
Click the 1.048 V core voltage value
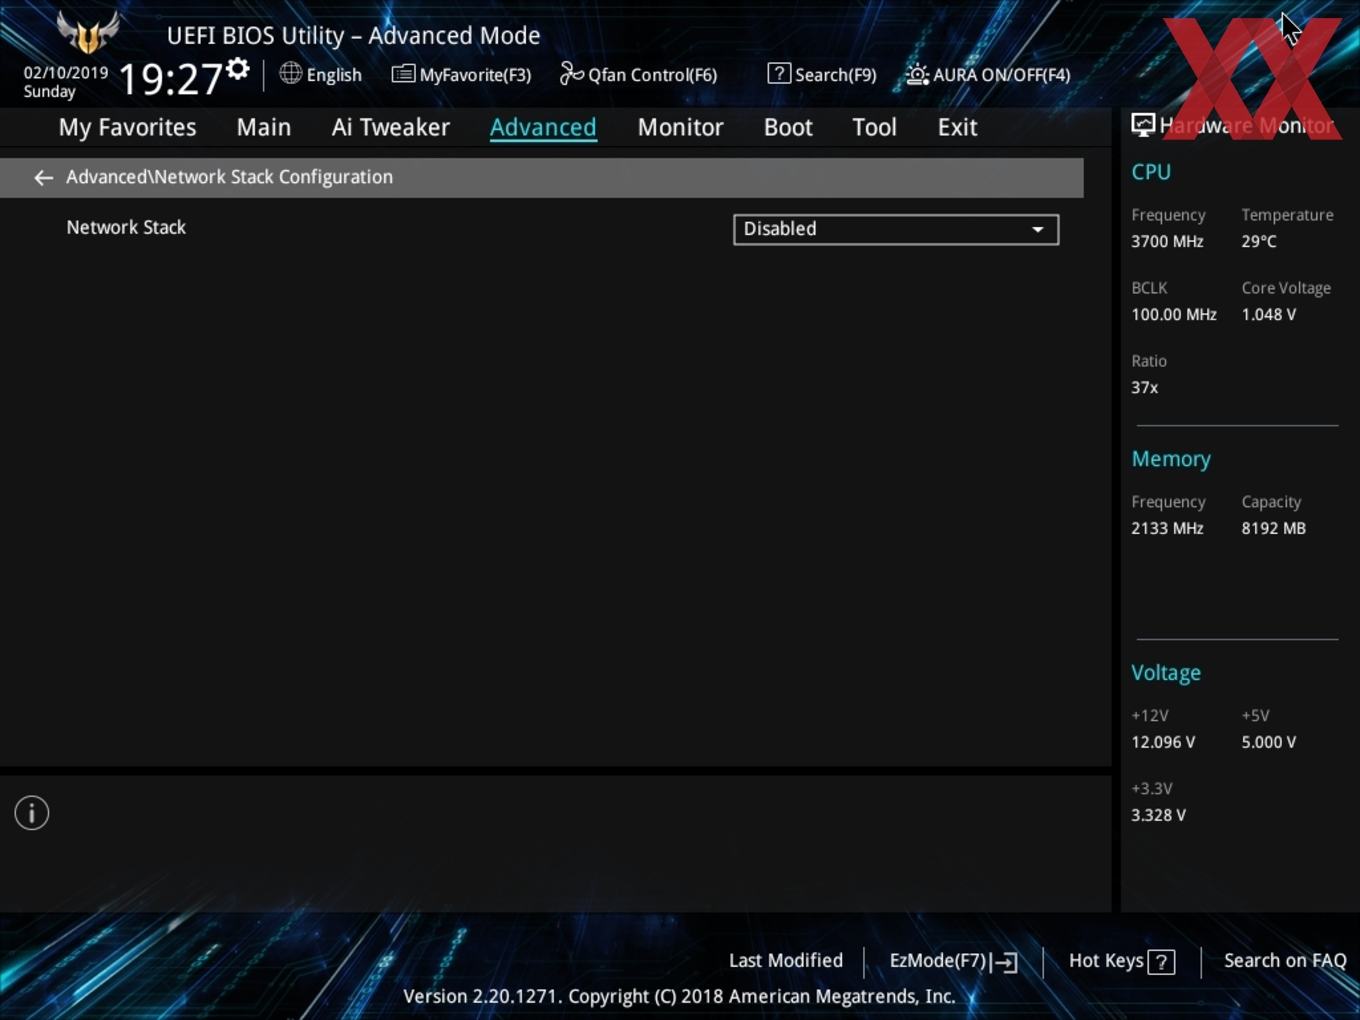point(1269,314)
